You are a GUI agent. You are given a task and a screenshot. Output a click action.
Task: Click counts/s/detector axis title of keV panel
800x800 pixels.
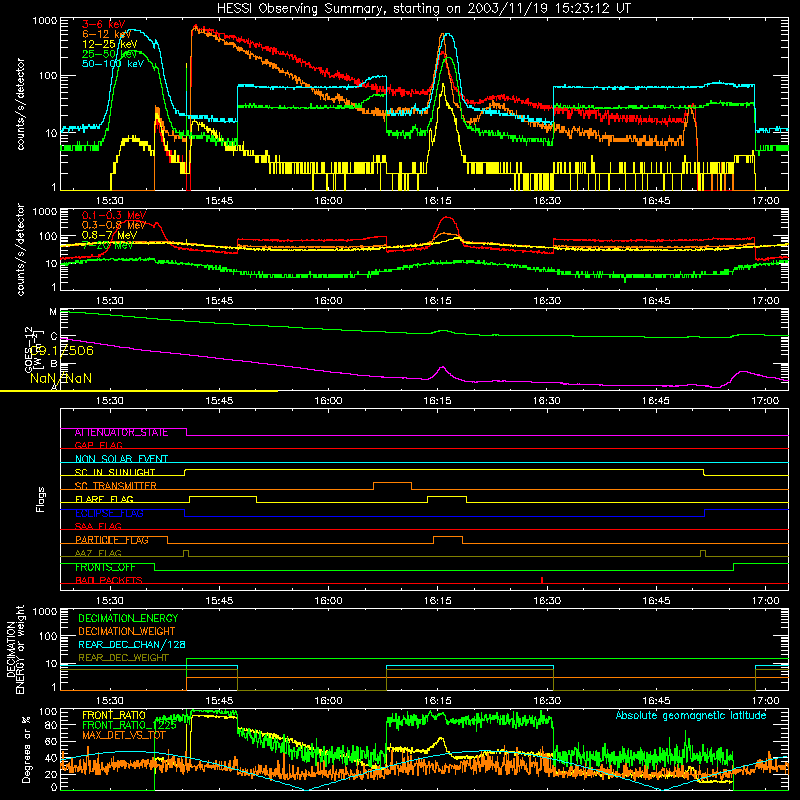20,104
